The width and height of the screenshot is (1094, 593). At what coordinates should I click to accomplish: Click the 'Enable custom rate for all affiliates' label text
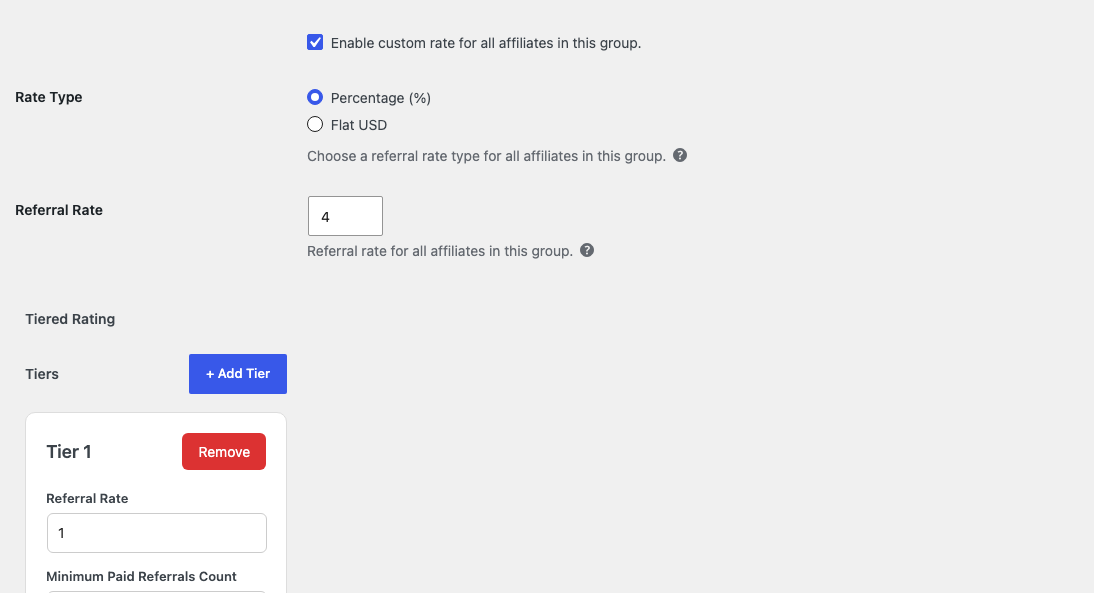[486, 43]
